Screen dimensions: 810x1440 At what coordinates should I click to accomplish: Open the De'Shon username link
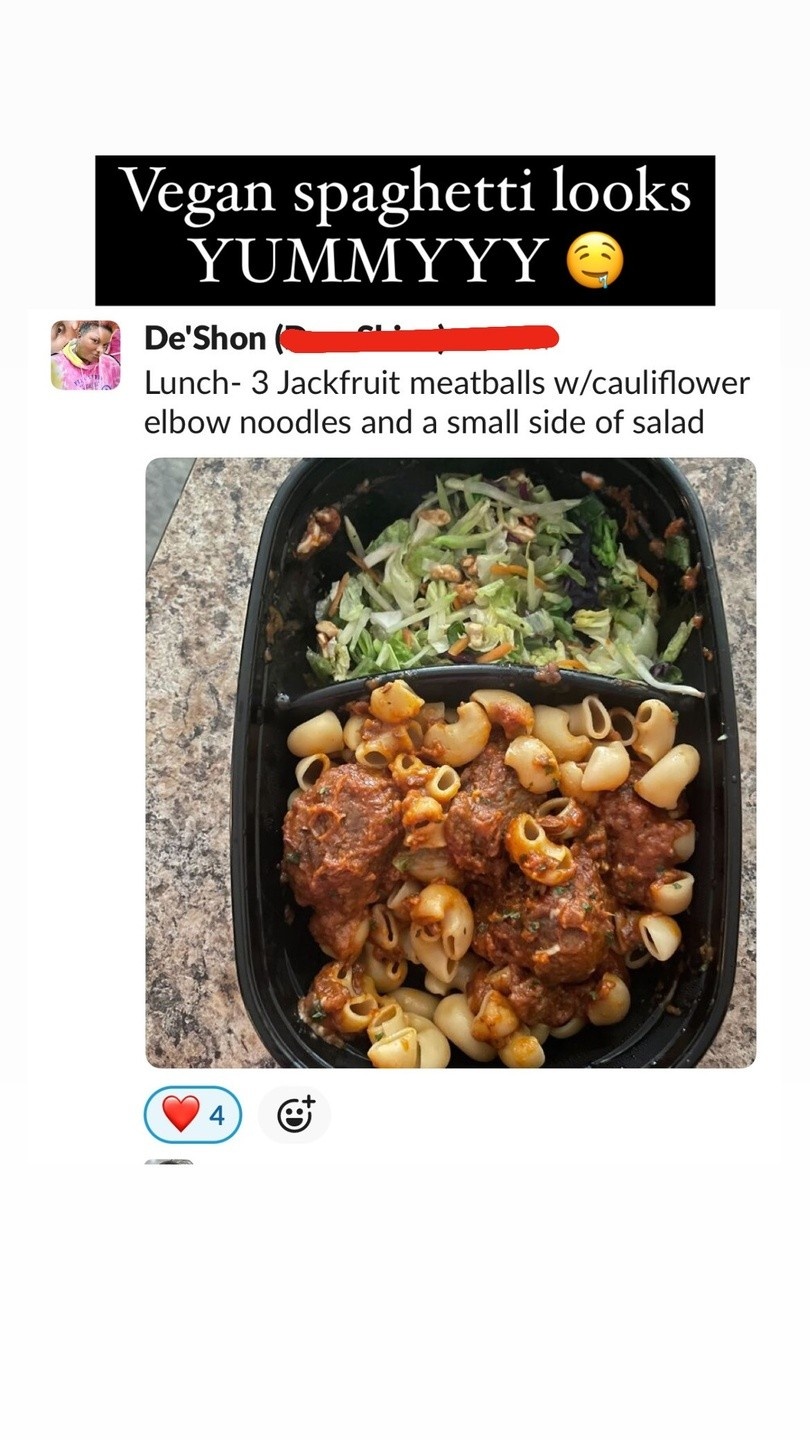(x=205, y=338)
